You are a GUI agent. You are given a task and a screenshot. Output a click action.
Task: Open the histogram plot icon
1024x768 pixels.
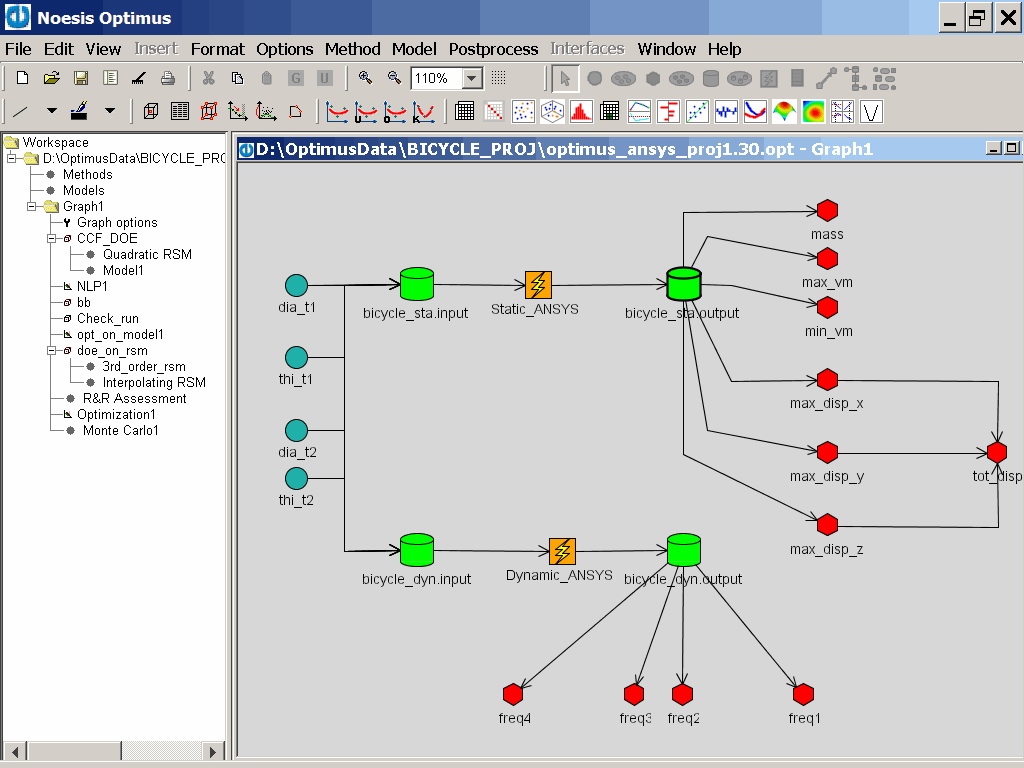[x=580, y=111]
